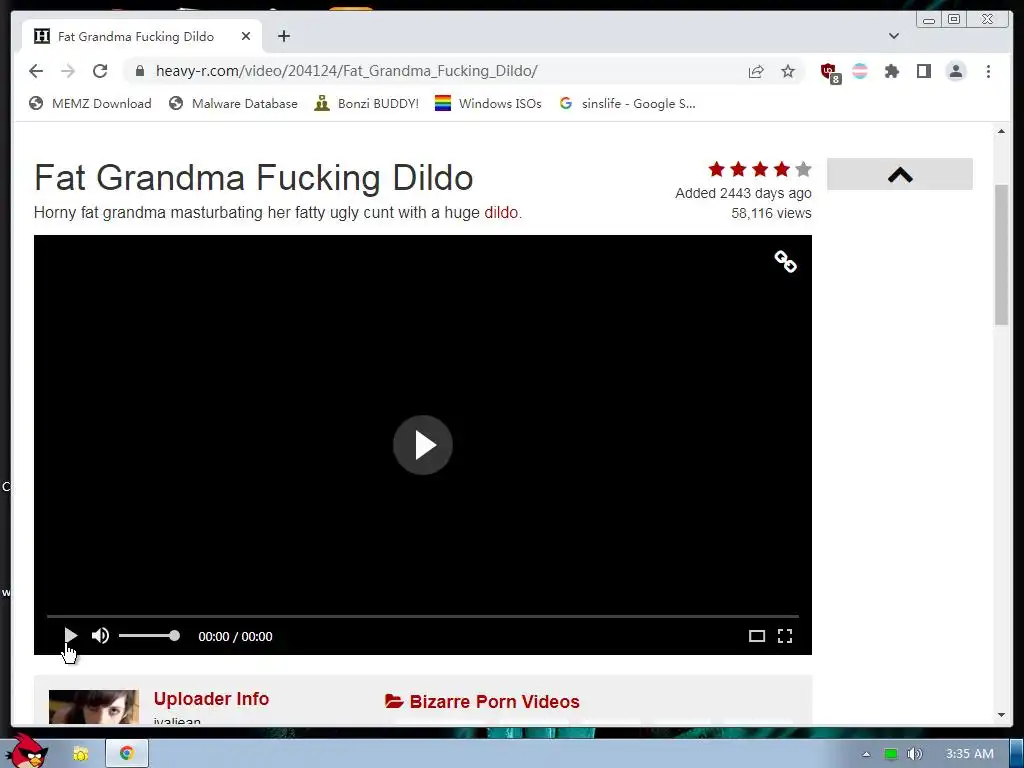
Task: Open the uploader avatar thumbnail
Action: (94, 707)
